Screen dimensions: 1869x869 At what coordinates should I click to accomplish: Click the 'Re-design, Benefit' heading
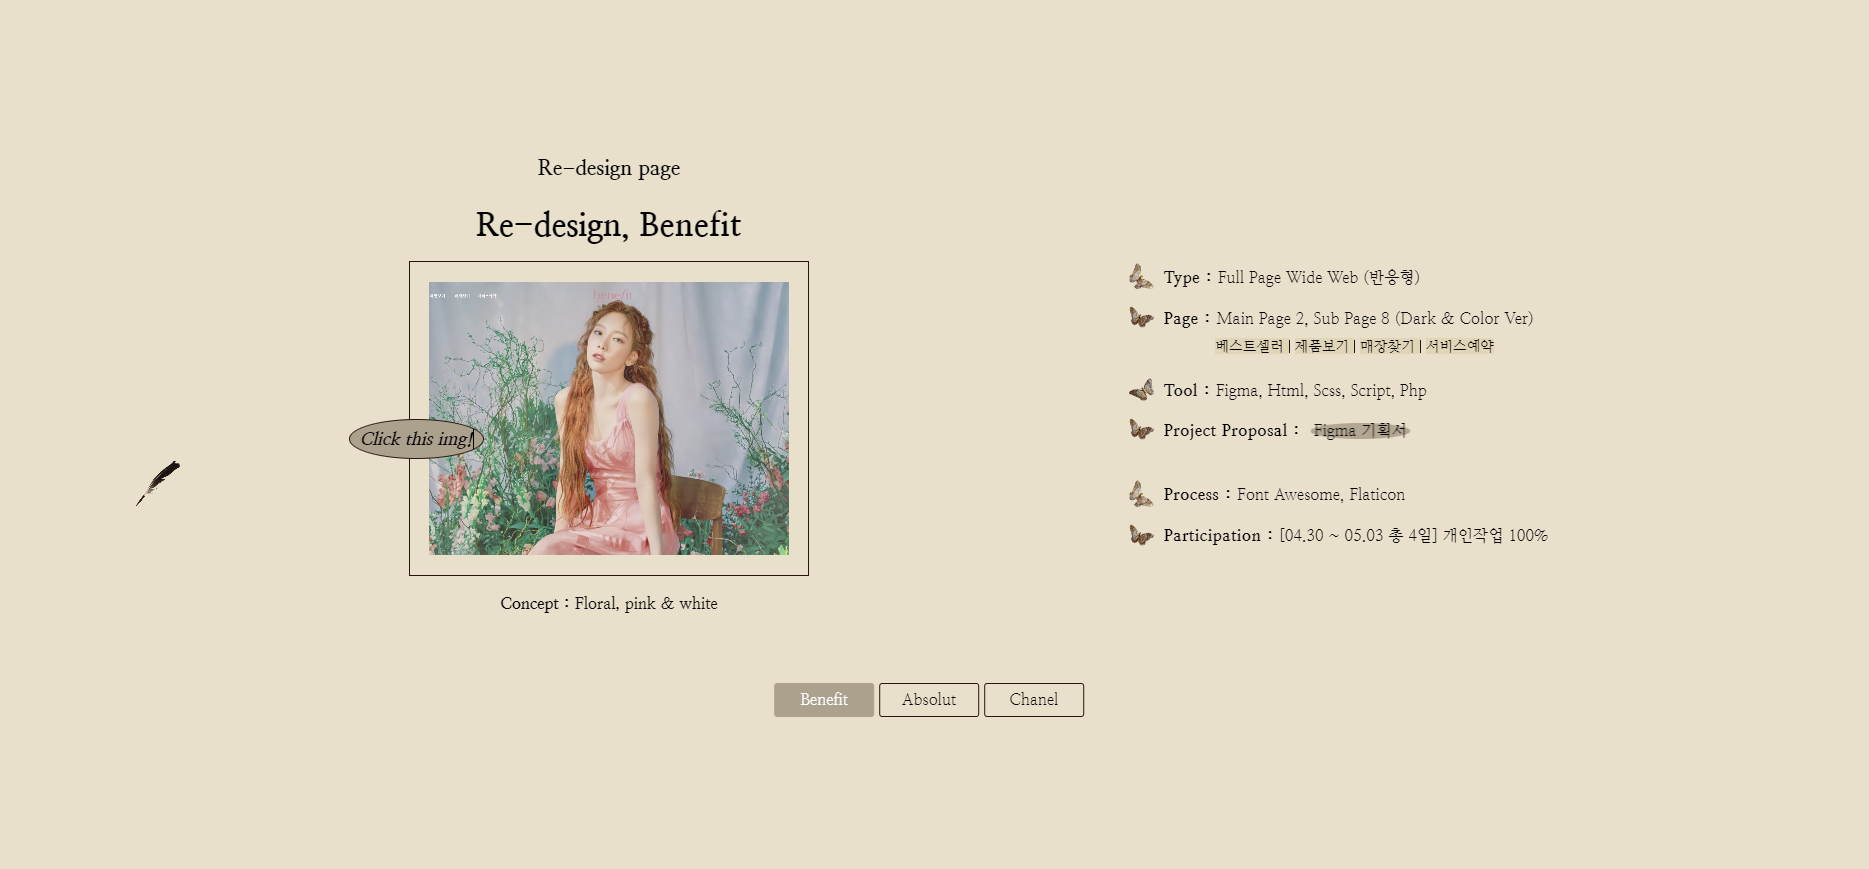pos(608,225)
